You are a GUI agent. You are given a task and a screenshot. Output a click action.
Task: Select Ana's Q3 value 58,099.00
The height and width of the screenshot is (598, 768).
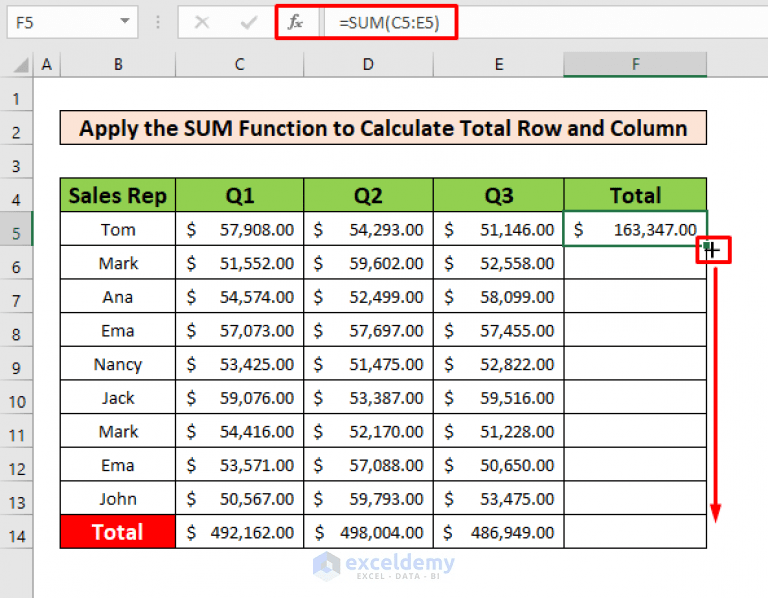(x=499, y=296)
